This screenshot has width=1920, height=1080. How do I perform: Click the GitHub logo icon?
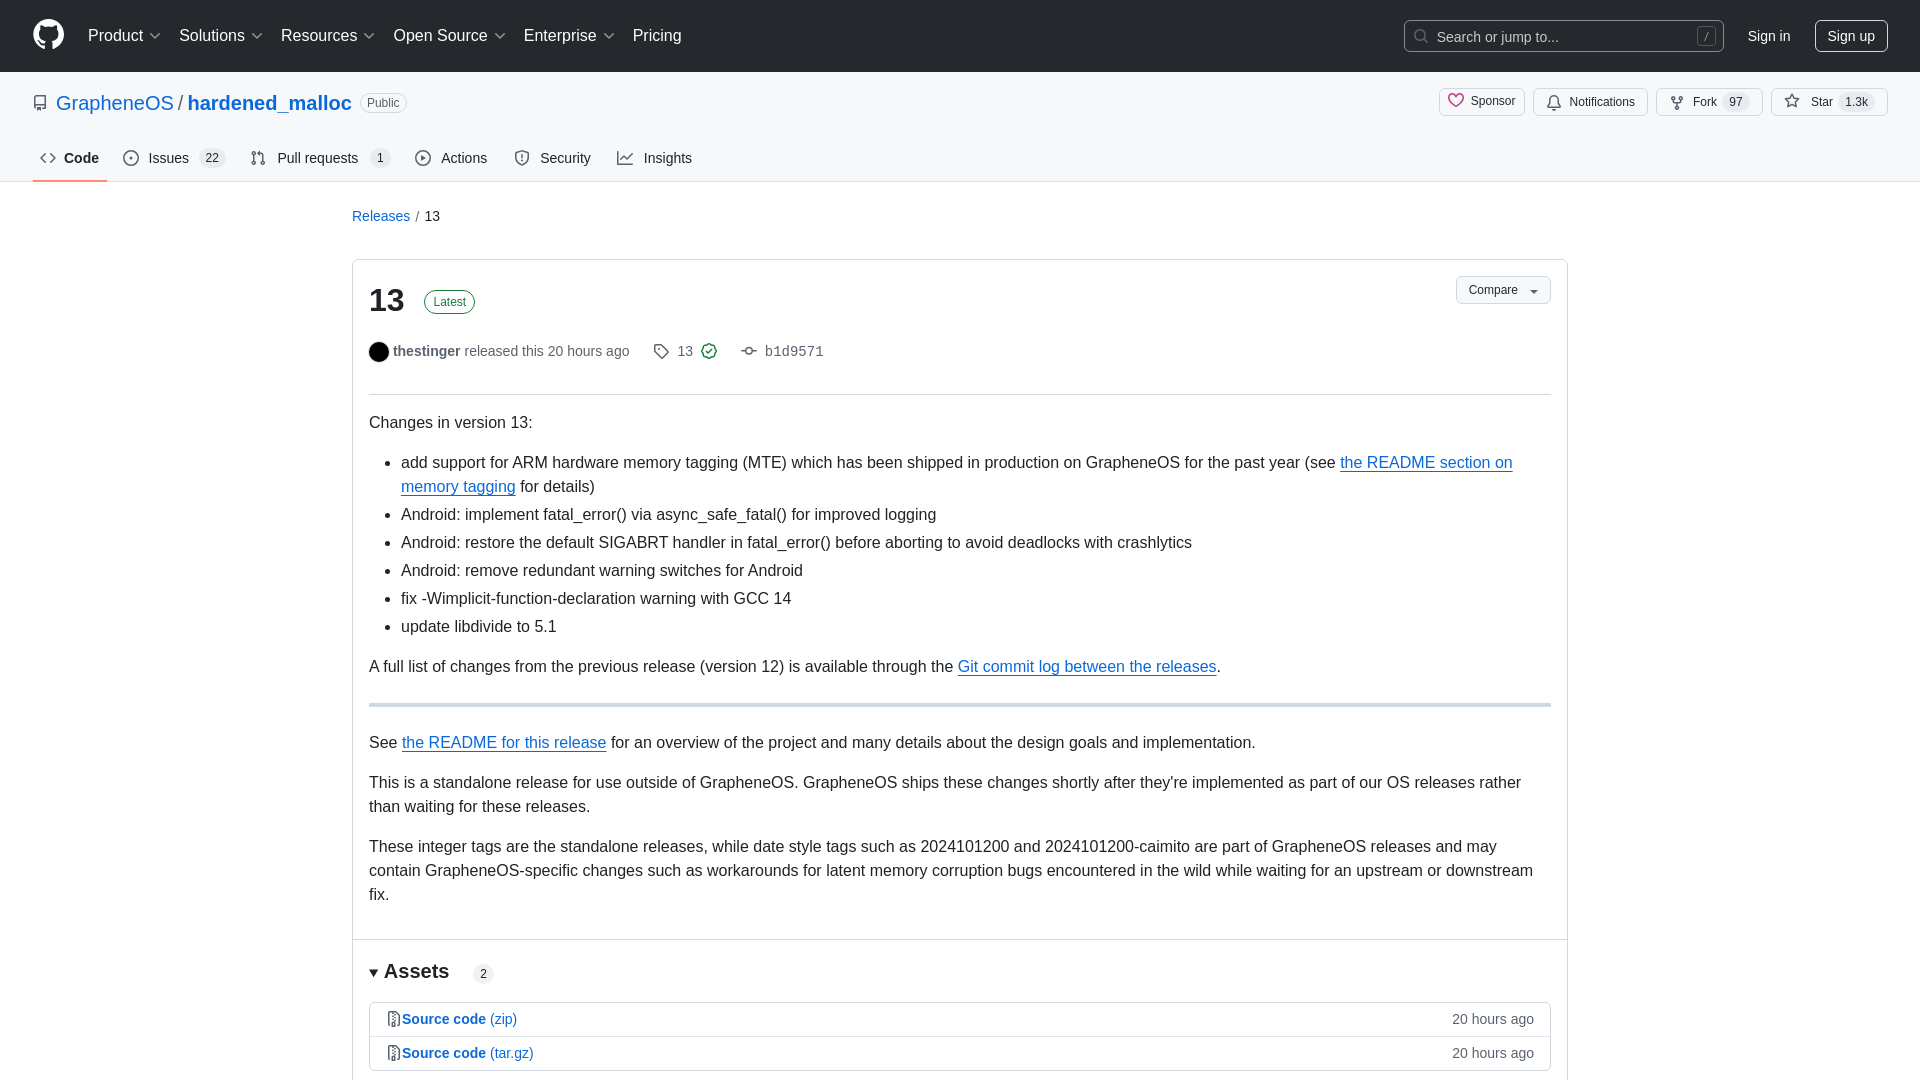[48, 35]
